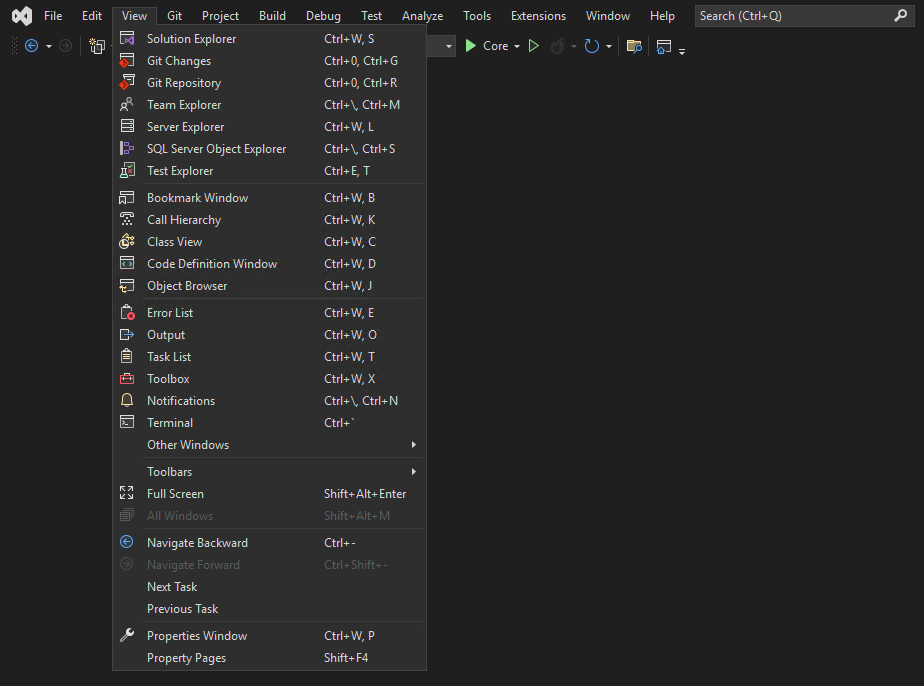Click the Navigate Backward arrow icon in menu
Viewport: 924px width, 686px height.
127,542
